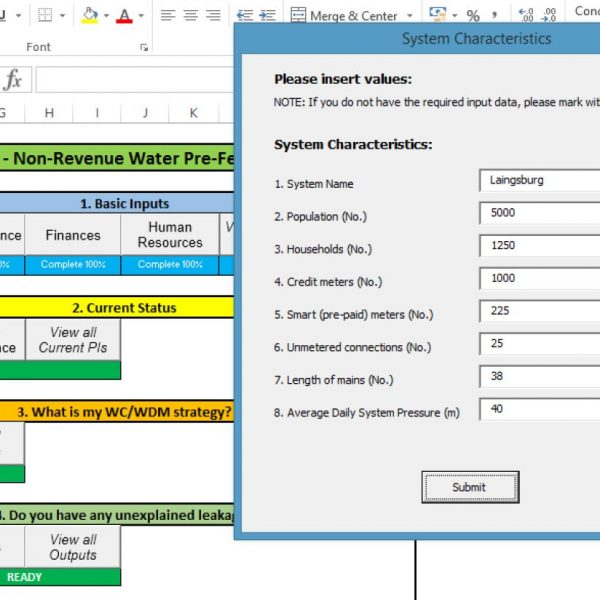This screenshot has width=600, height=600.
Task: Edit the System Name field
Action: tap(540, 180)
